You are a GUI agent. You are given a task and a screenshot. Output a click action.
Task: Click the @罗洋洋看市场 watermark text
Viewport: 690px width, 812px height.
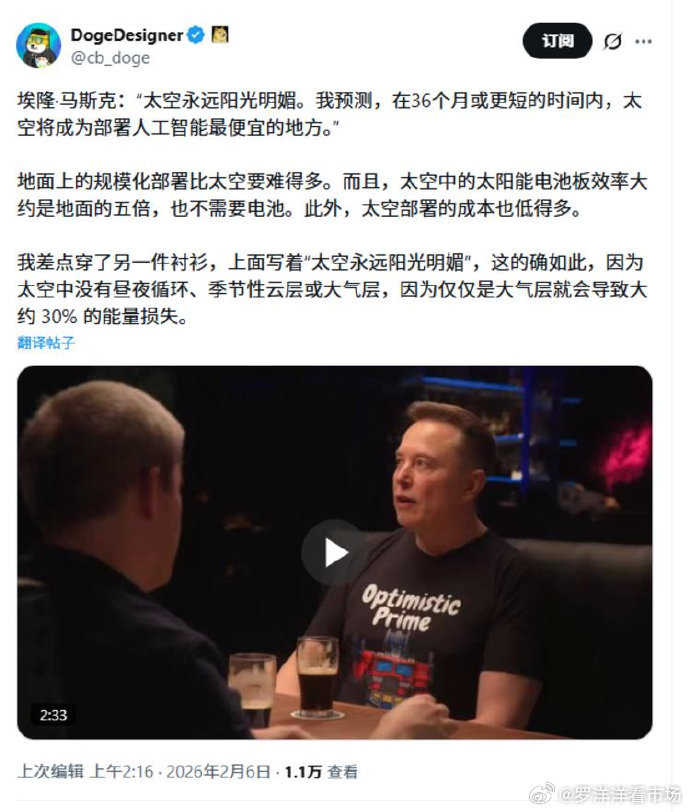point(620,793)
